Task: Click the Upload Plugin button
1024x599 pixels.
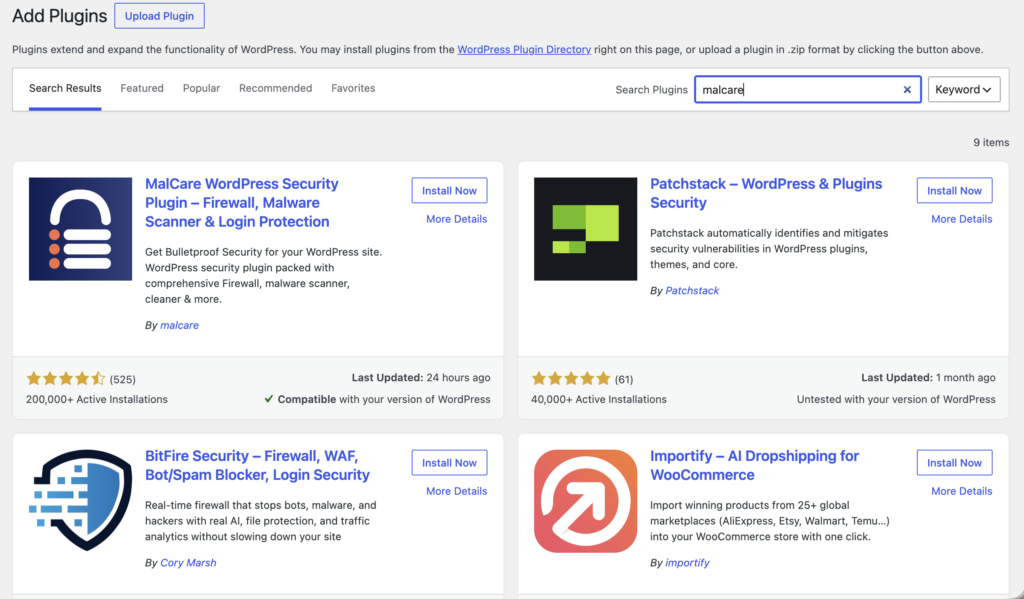Action: pos(159,16)
